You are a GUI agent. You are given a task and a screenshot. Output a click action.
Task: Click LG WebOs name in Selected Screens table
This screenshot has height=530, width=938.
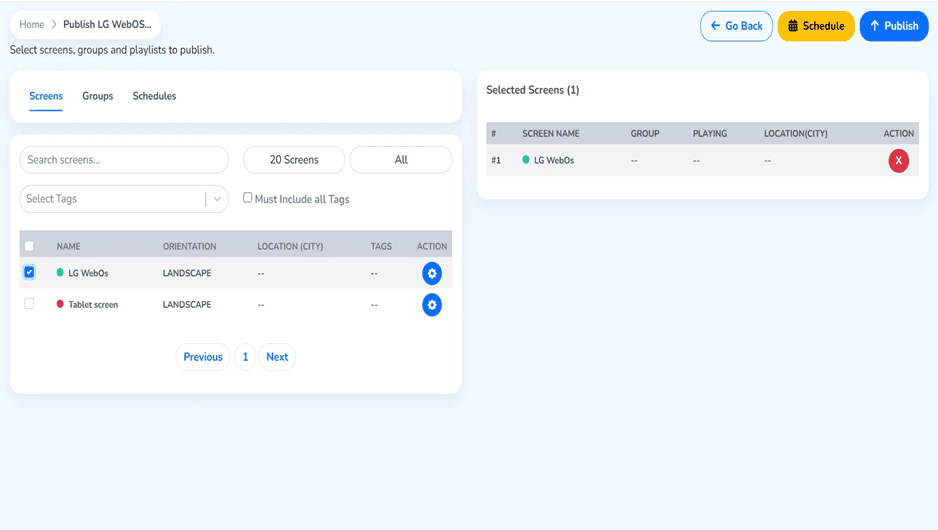click(554, 160)
